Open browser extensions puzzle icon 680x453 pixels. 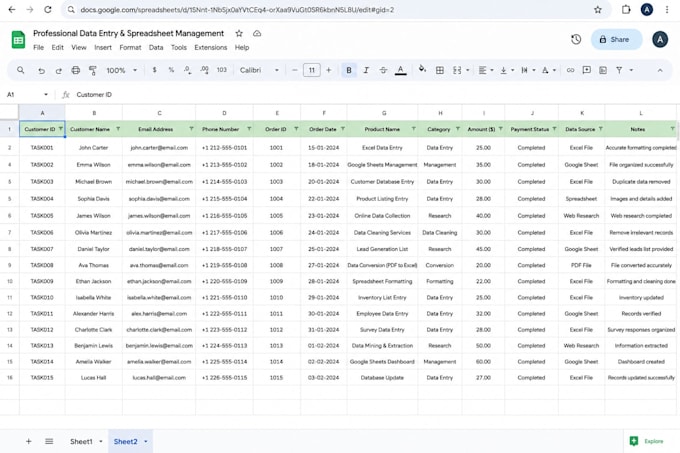coord(626,9)
